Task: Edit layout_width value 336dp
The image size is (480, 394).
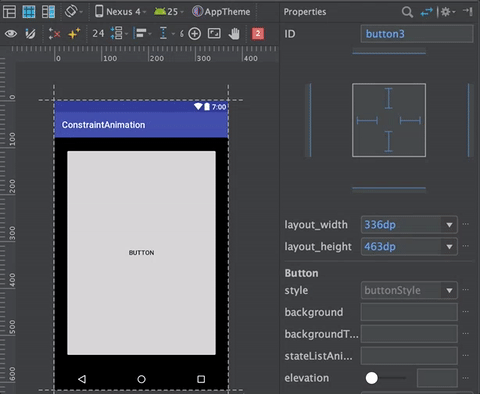Action: click(401, 225)
